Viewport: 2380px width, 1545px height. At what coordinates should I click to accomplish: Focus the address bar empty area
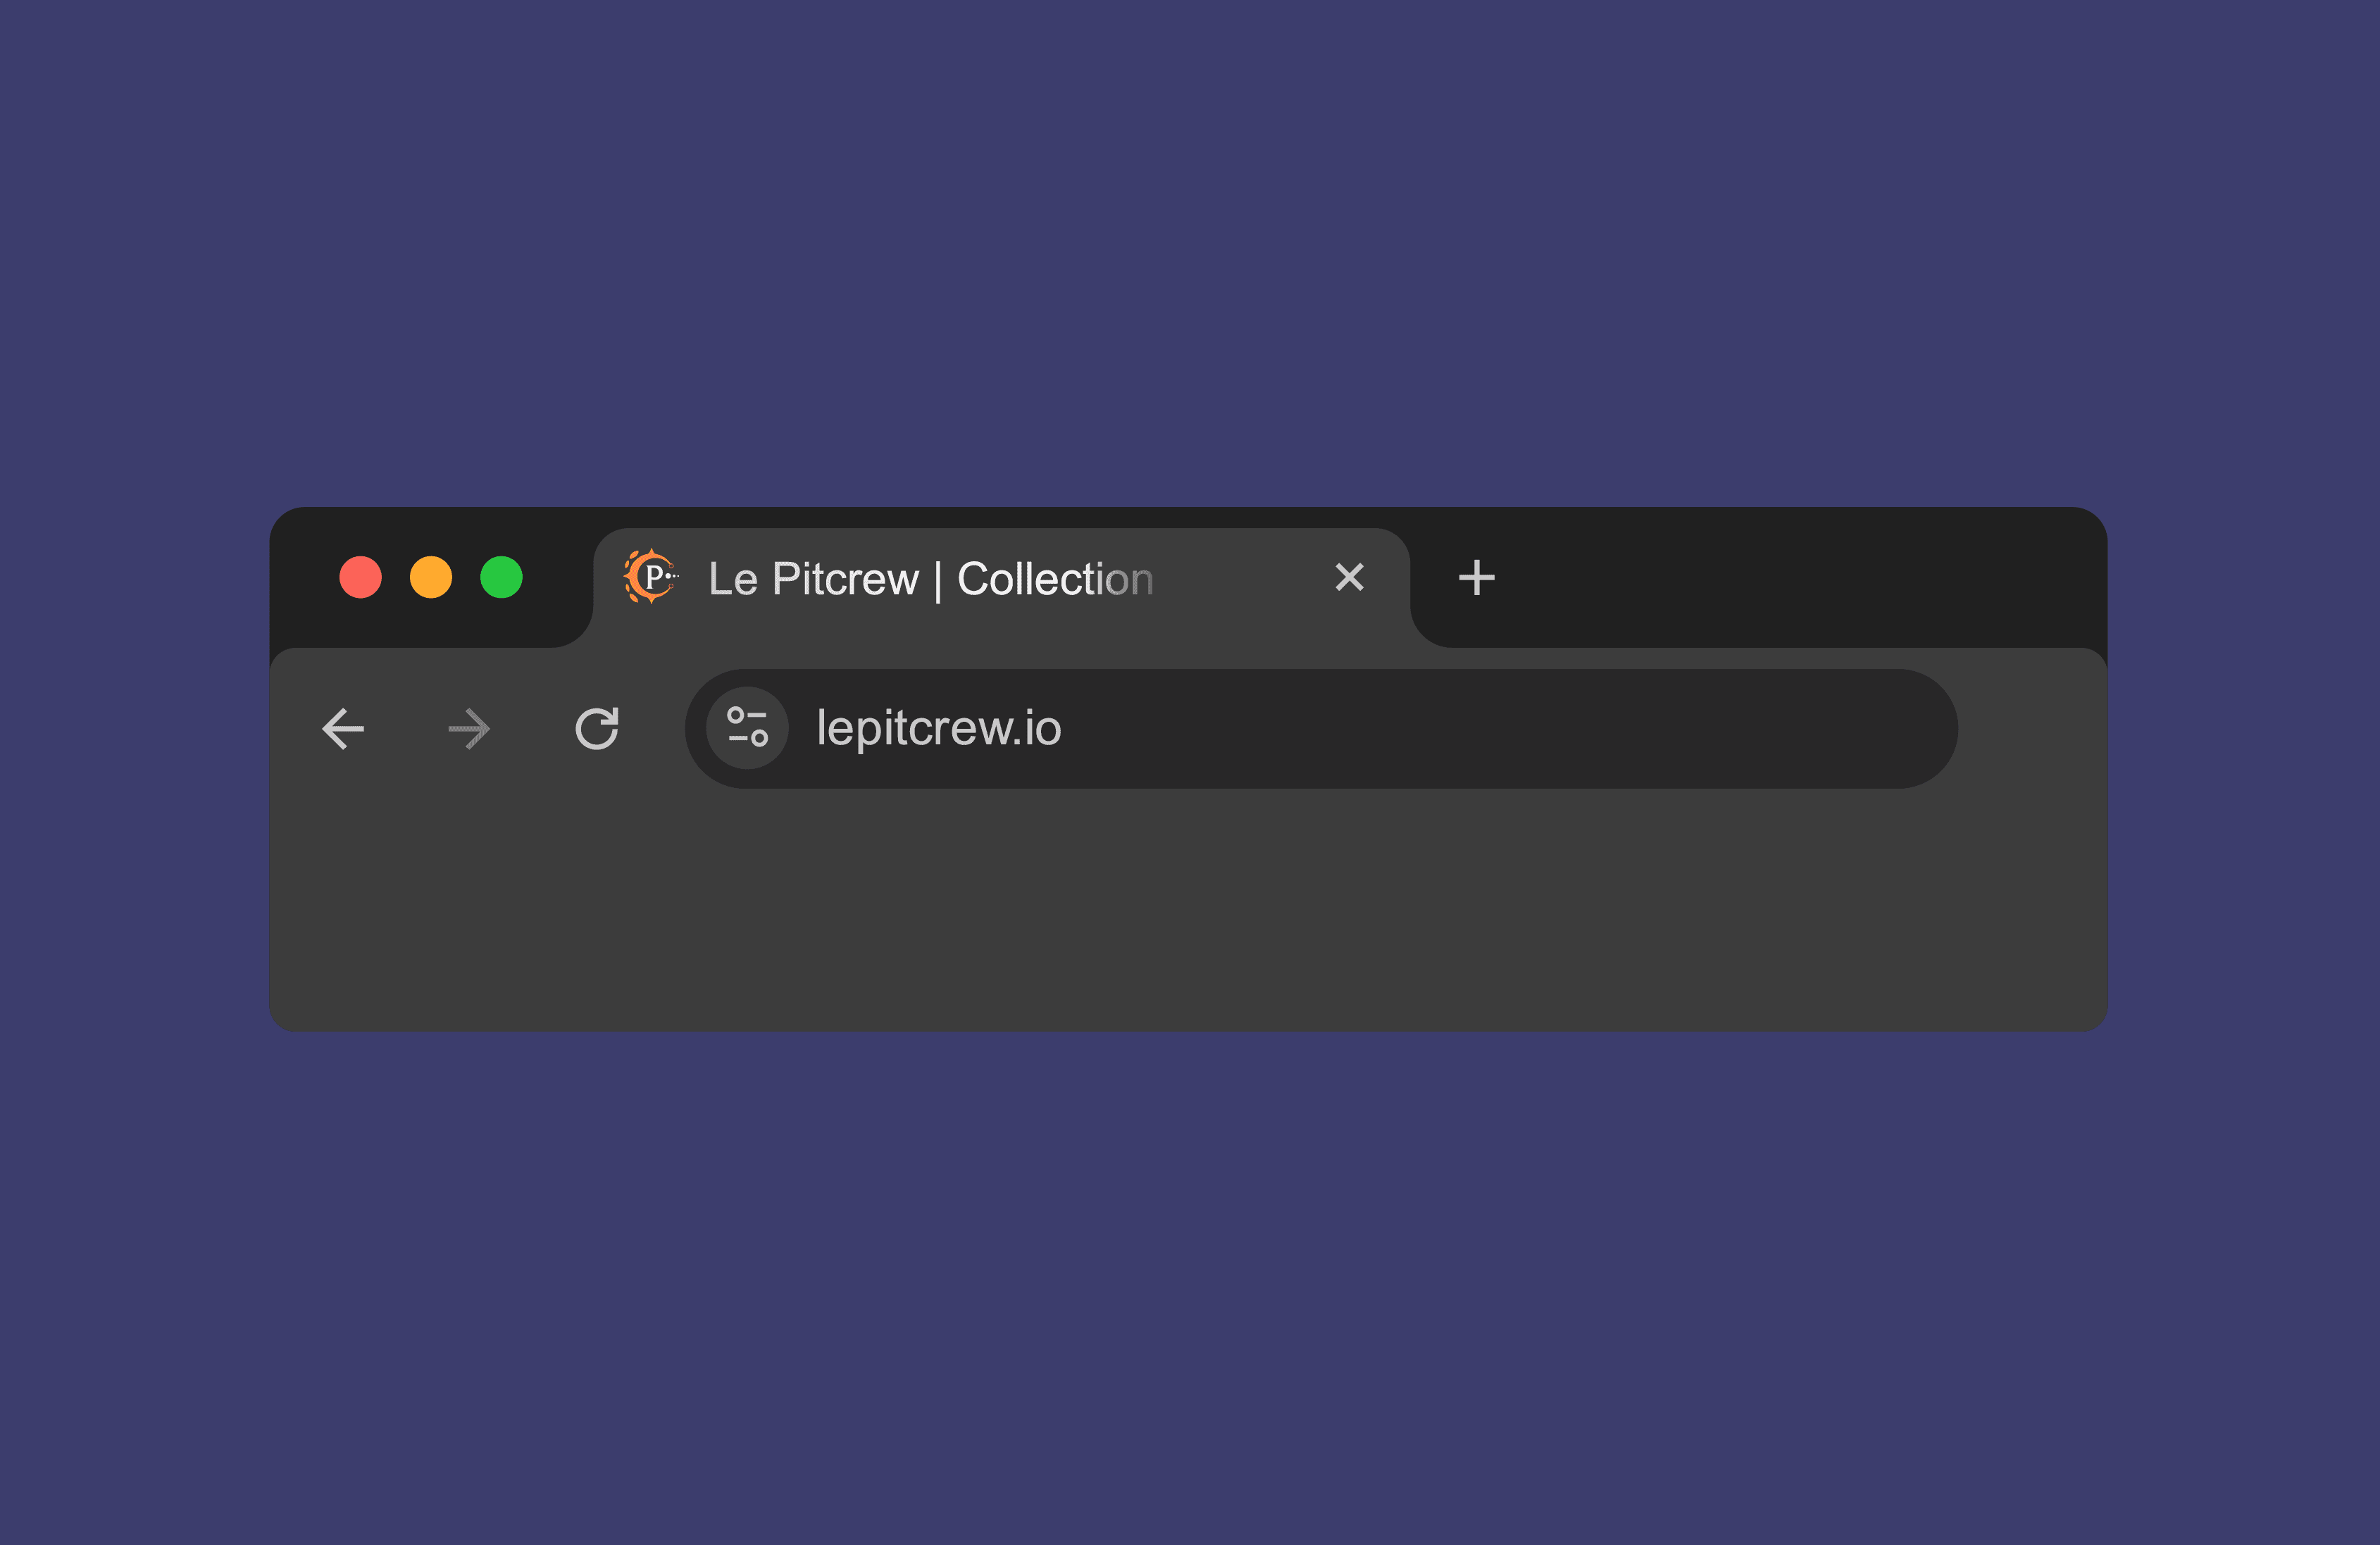click(x=1500, y=728)
